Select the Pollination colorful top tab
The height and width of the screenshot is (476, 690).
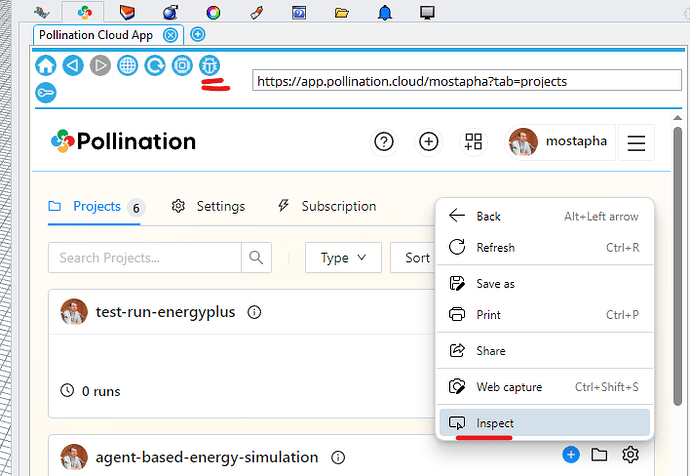84,12
